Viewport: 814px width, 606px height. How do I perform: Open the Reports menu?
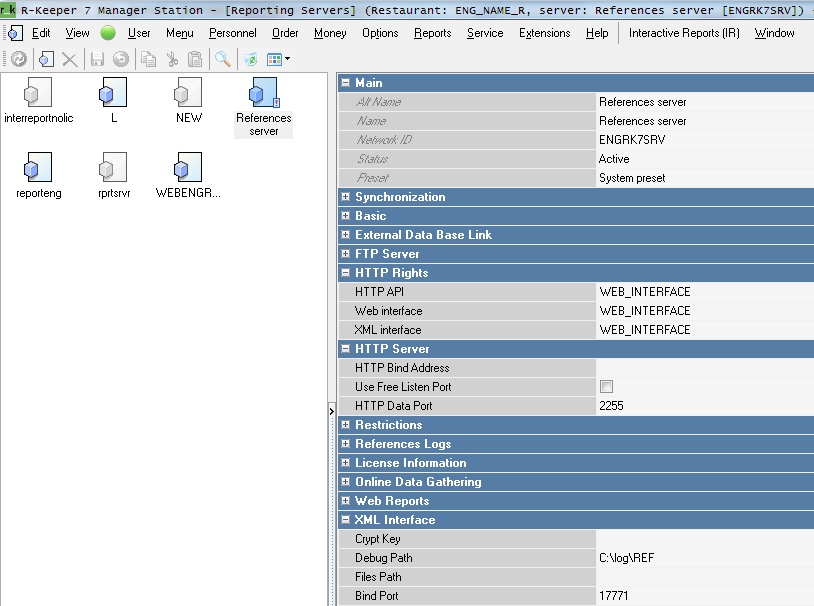pos(432,33)
